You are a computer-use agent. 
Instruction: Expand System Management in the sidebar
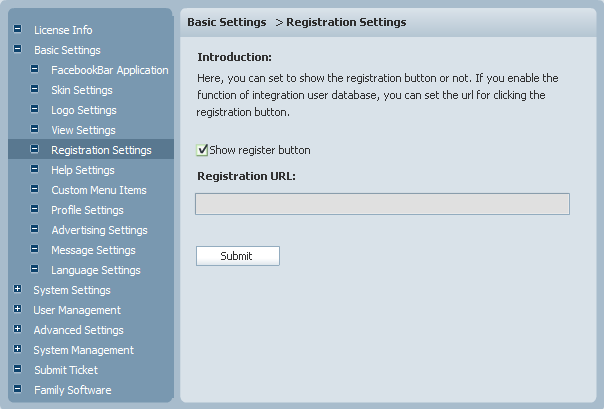(x=18, y=349)
